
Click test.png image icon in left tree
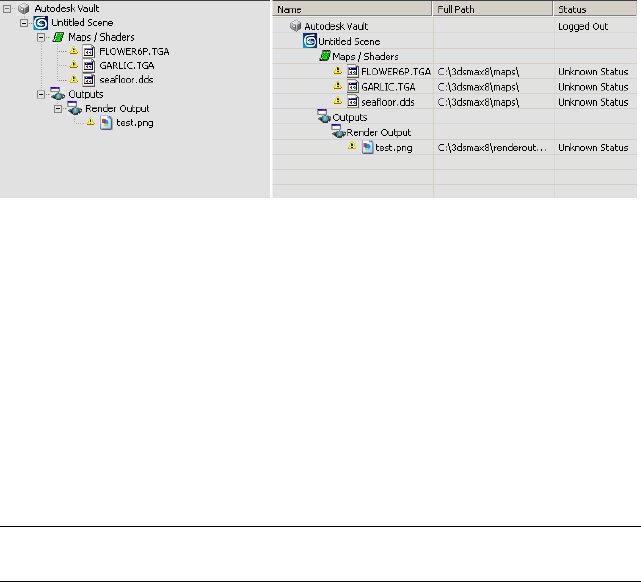click(106, 123)
